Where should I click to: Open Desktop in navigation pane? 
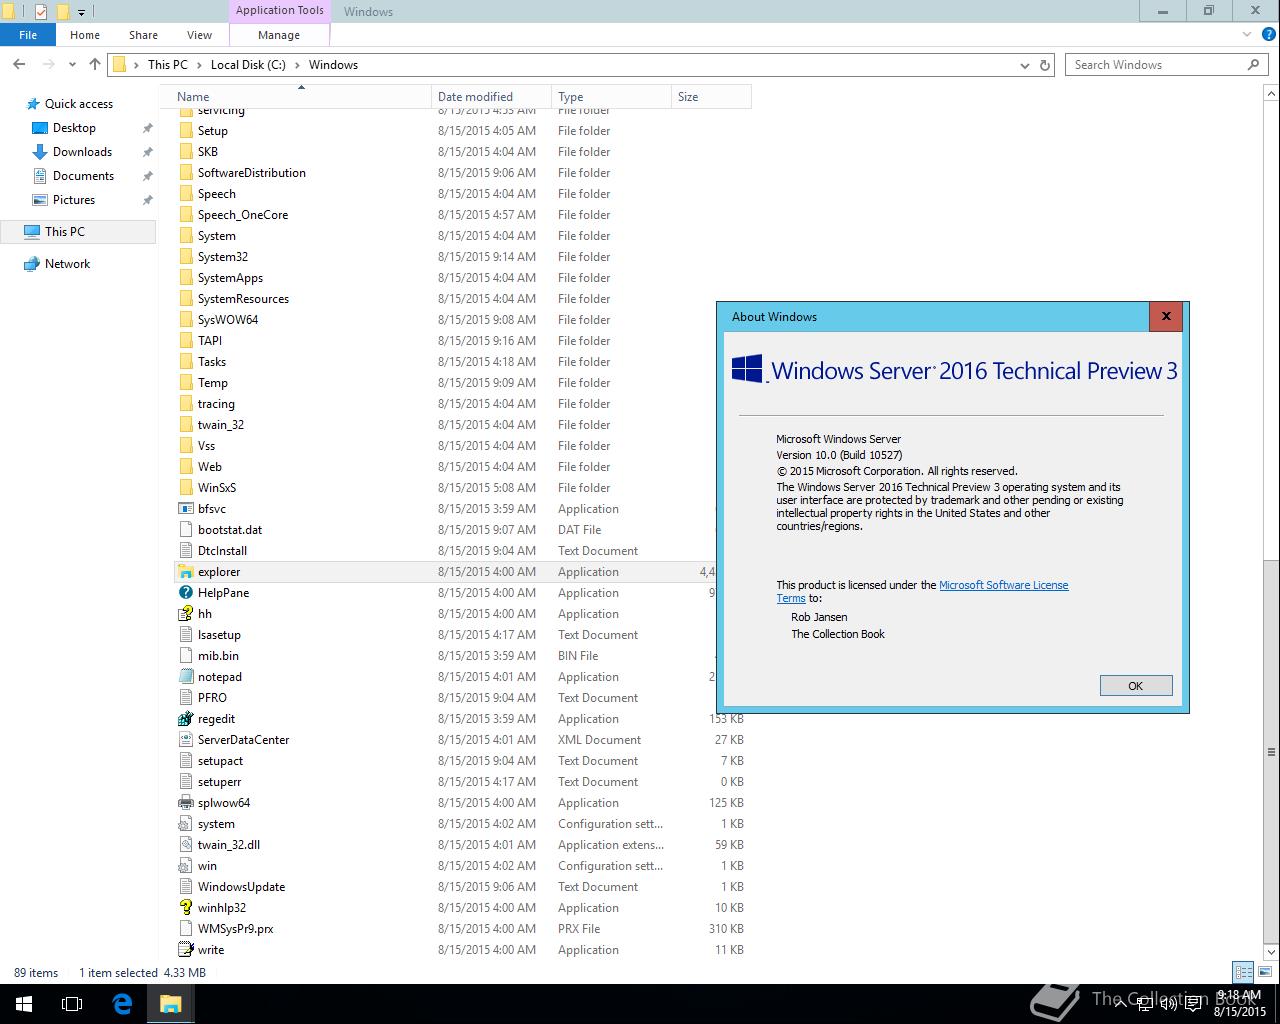pos(75,128)
